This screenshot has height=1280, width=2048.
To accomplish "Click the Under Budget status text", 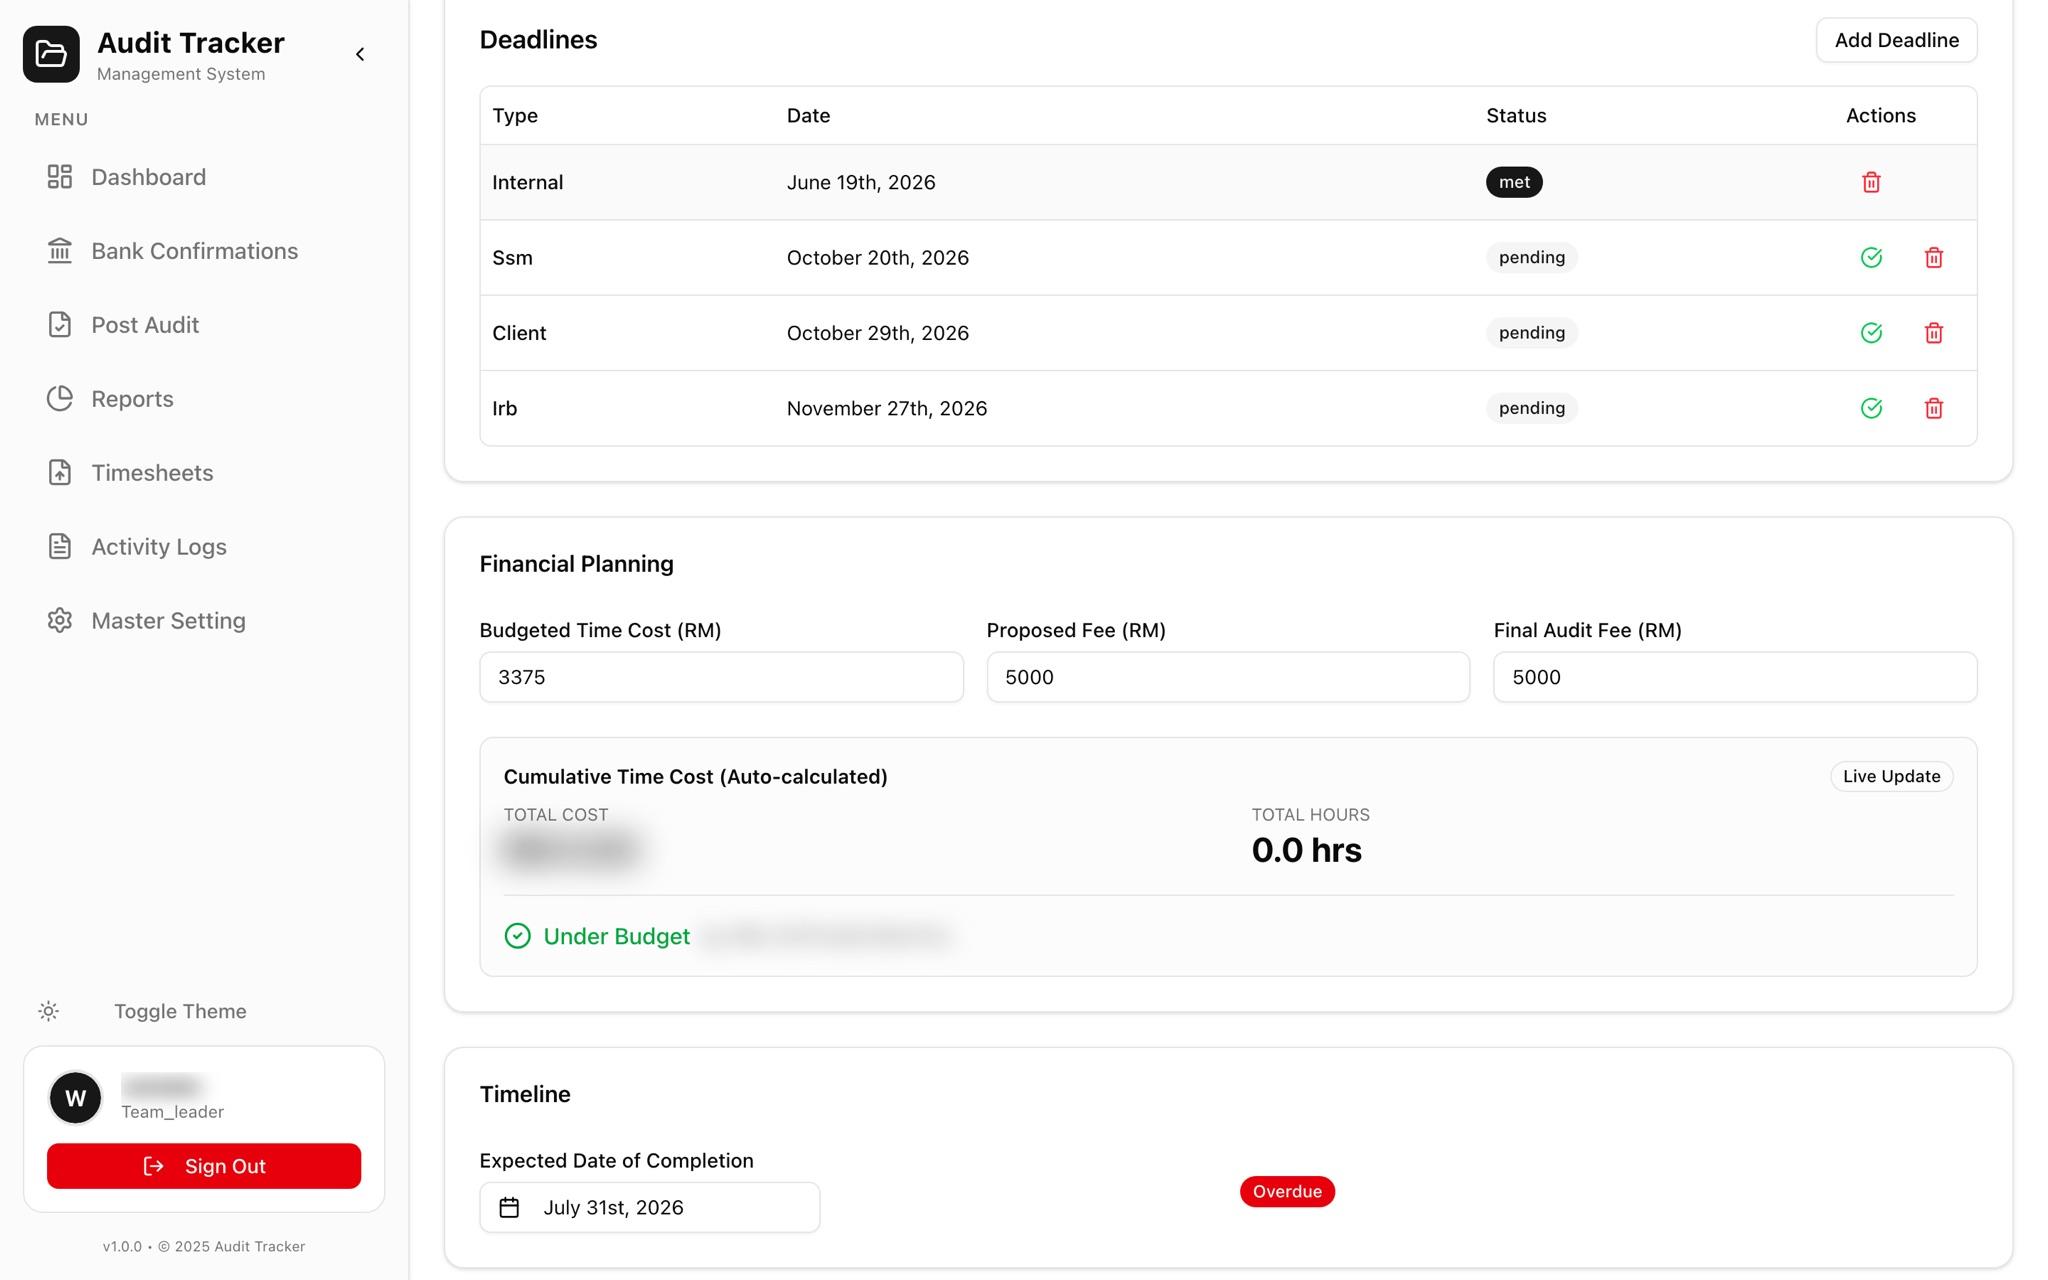I will tap(616, 936).
